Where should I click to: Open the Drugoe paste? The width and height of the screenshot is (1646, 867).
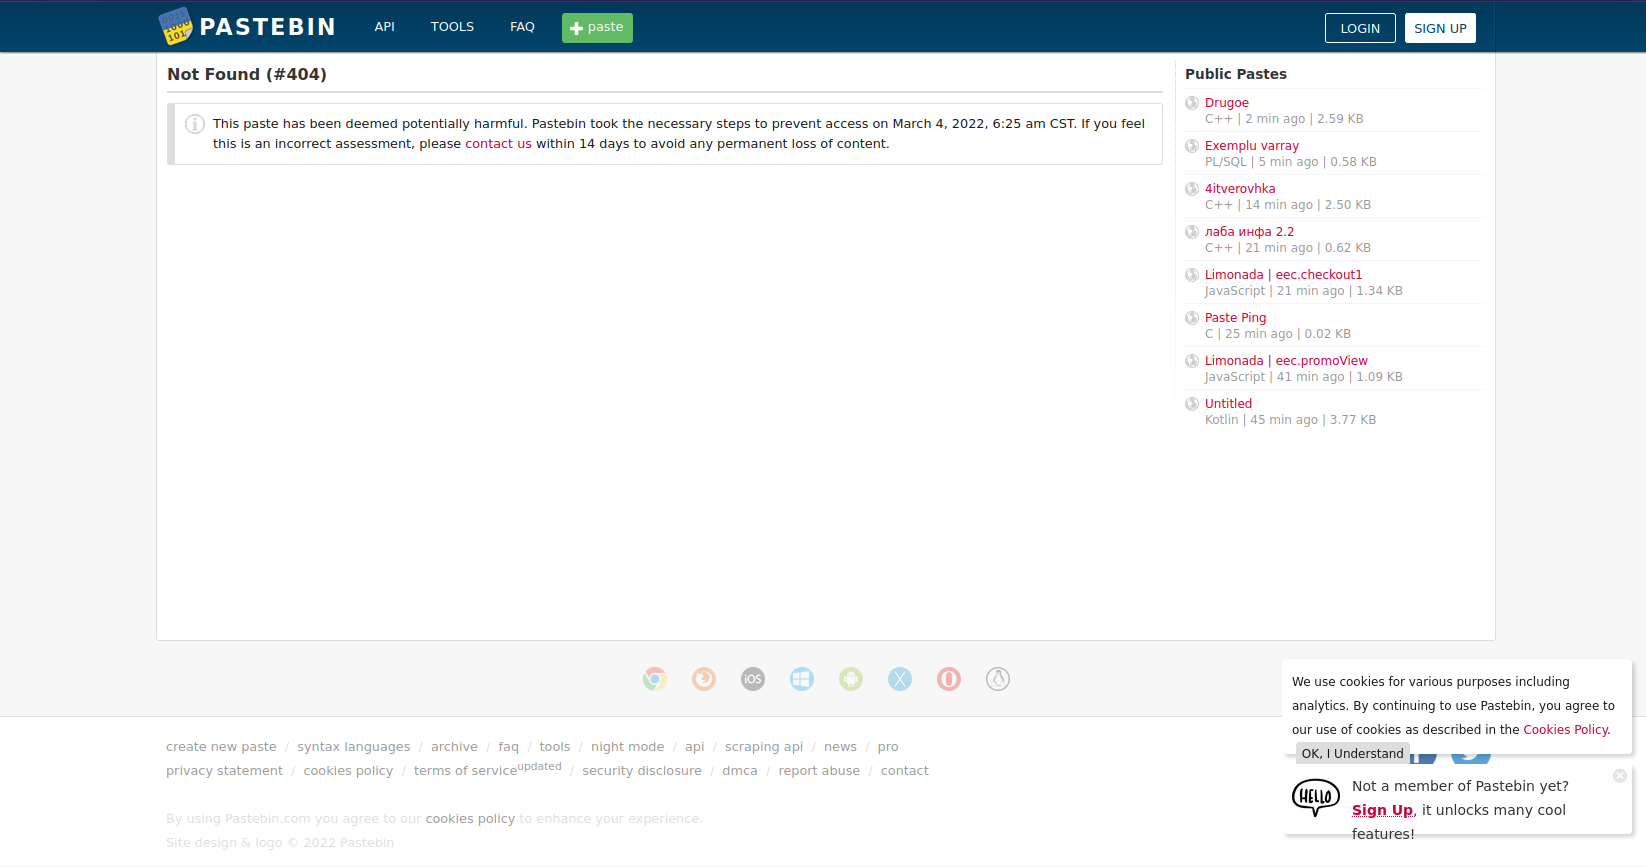tap(1226, 103)
